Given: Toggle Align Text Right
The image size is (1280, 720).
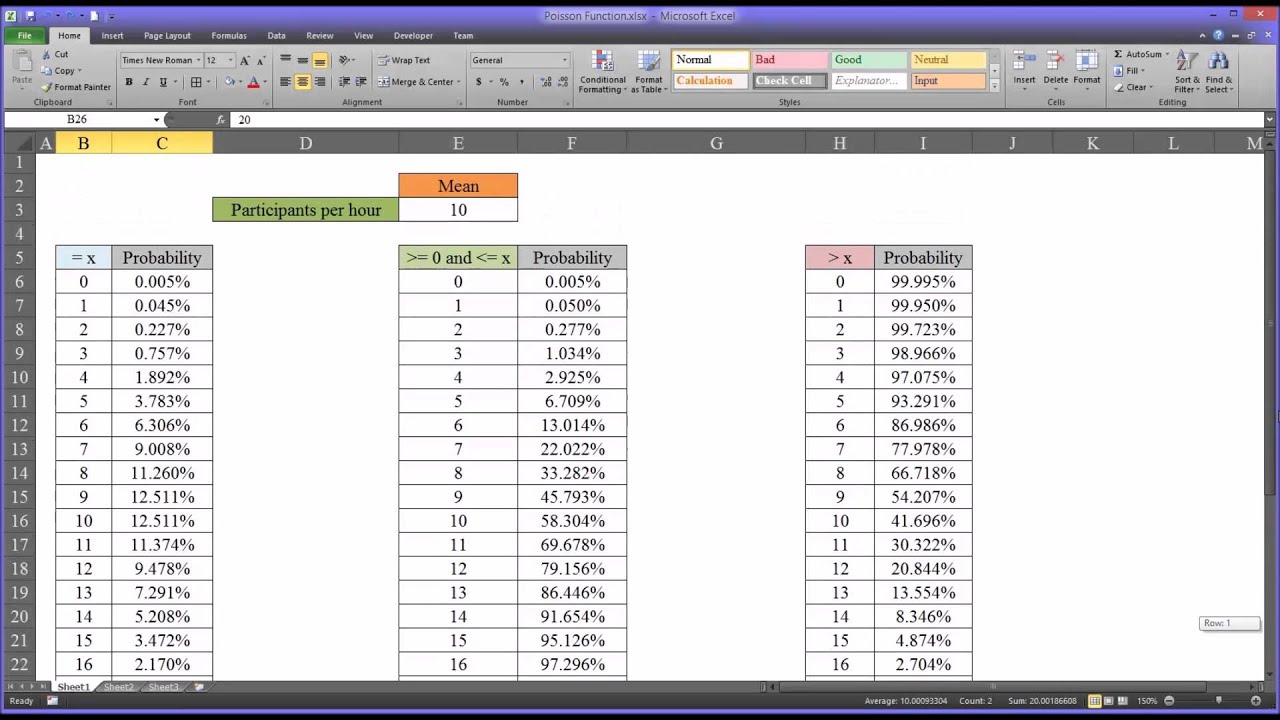Looking at the screenshot, I should pyautogui.click(x=319, y=82).
